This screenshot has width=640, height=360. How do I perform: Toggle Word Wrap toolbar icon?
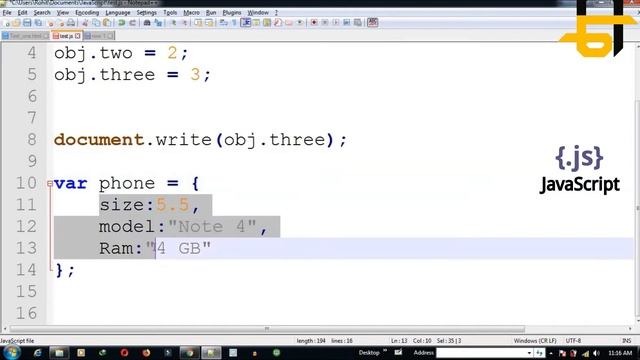(x=223, y=23)
